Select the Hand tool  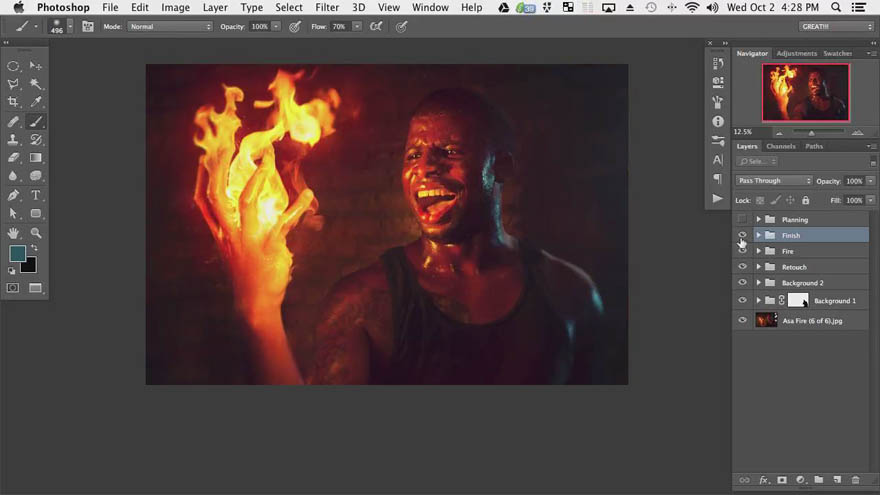tap(13, 232)
